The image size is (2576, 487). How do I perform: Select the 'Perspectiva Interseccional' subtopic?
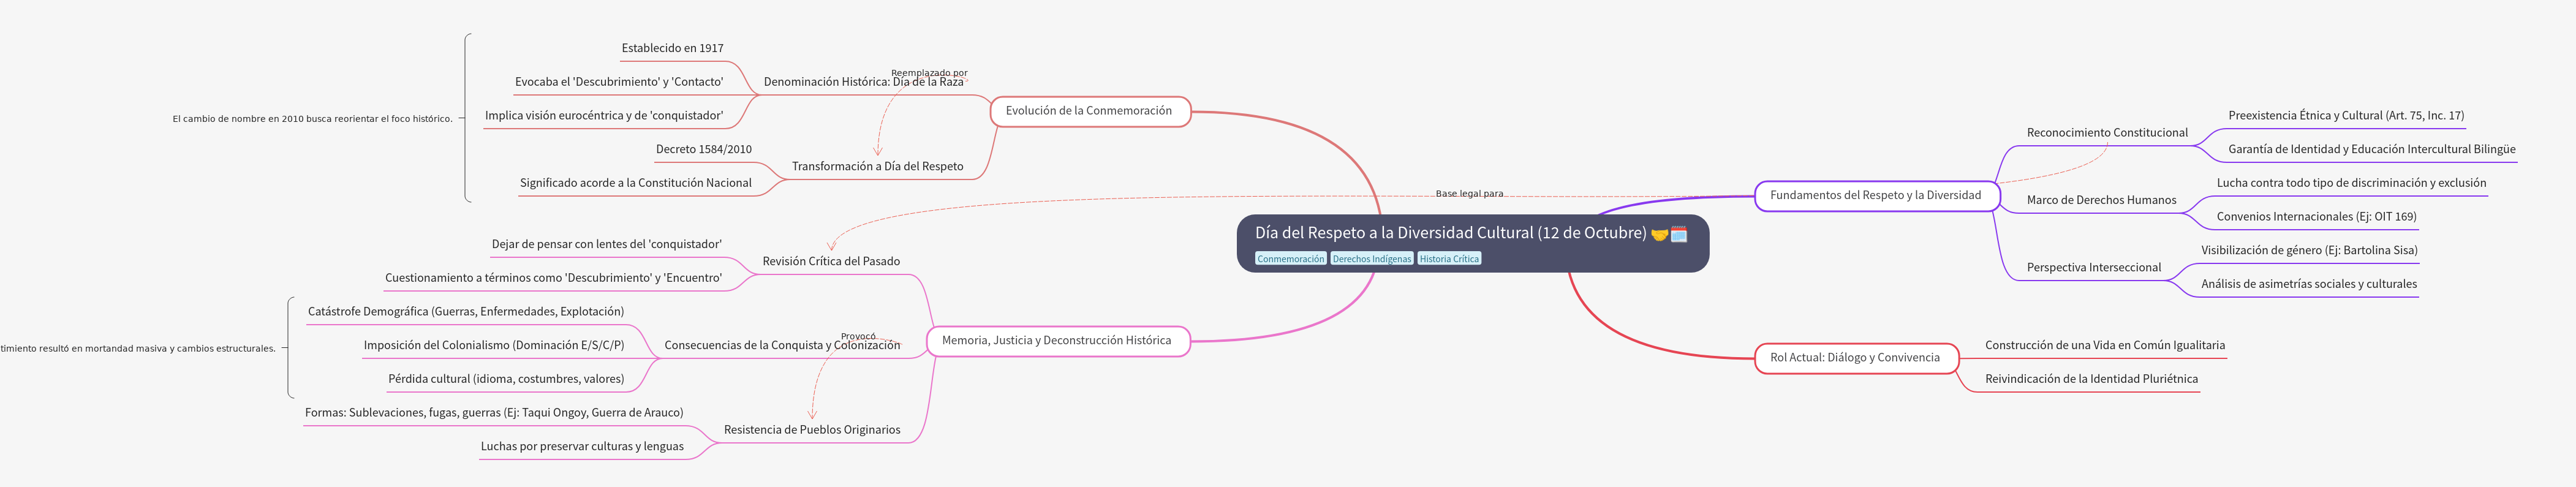[2093, 268]
